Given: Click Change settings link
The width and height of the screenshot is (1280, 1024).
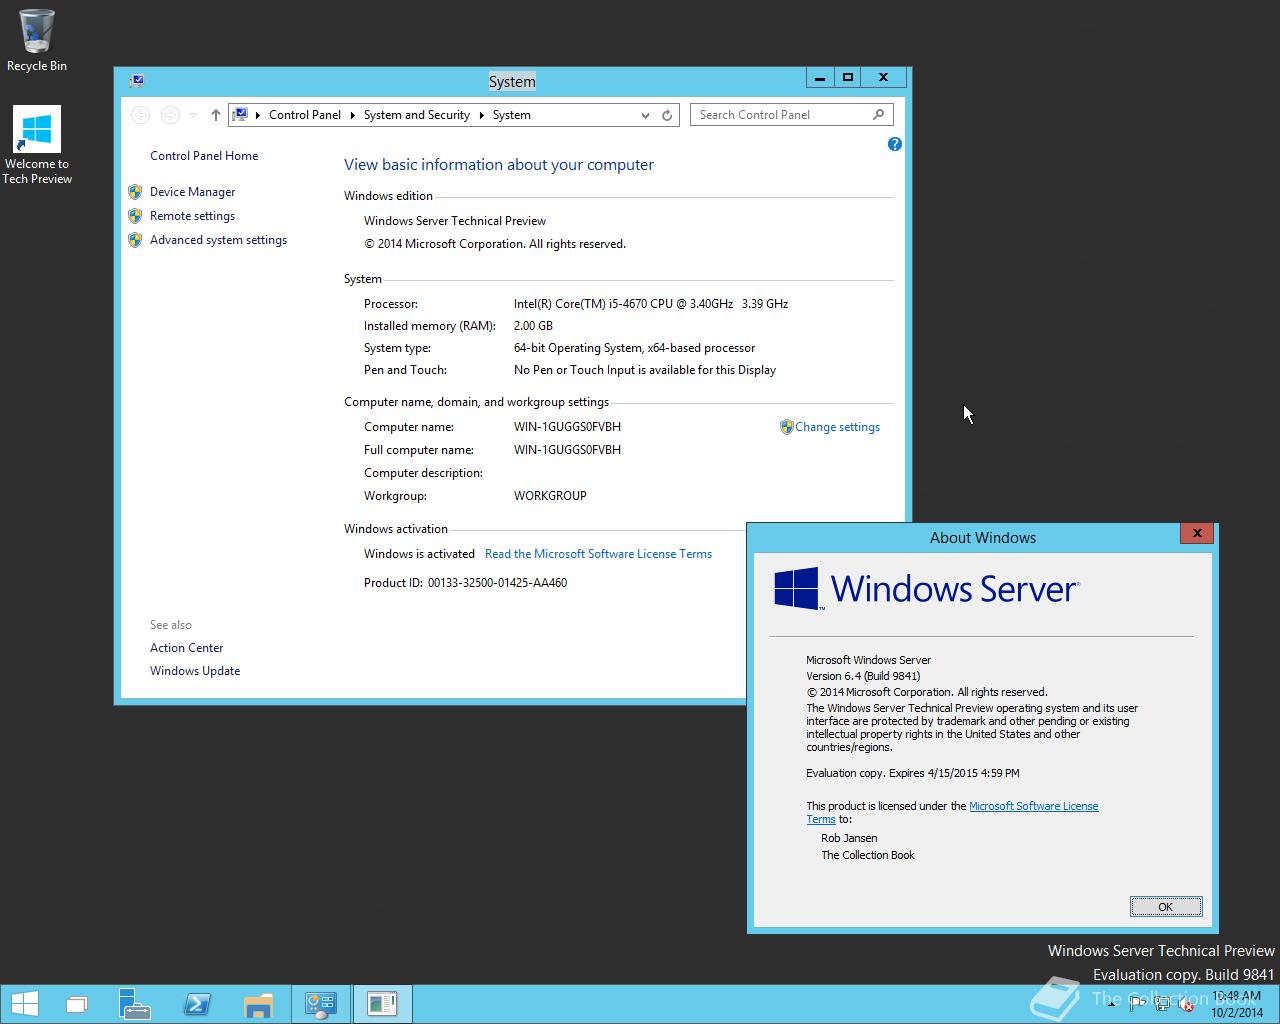Looking at the screenshot, I should tap(837, 427).
